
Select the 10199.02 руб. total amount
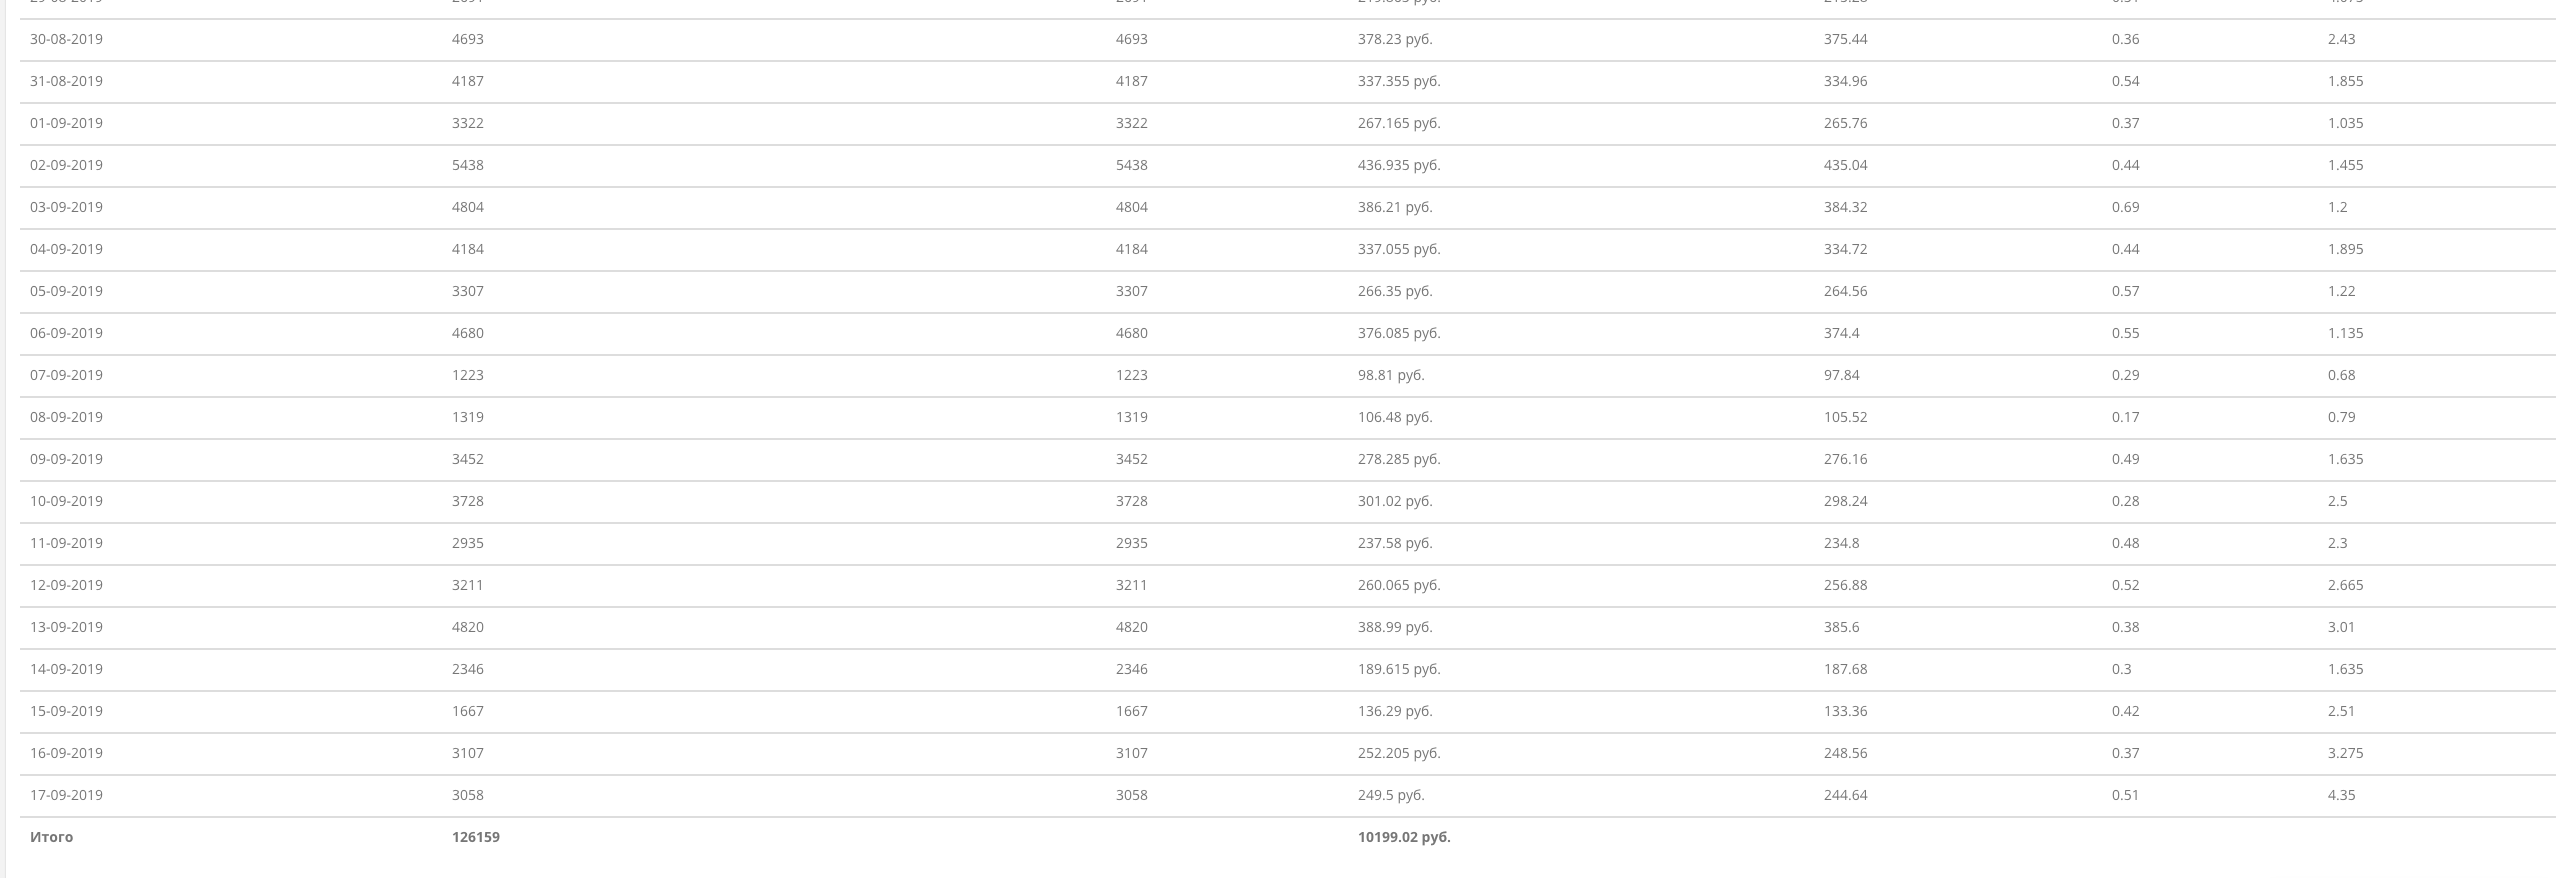pos(1403,837)
